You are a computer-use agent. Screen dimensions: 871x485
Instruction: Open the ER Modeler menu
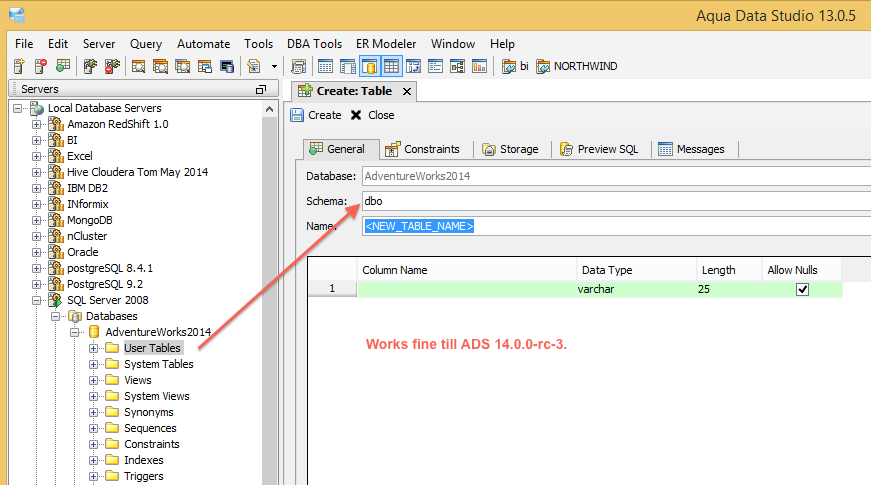click(386, 44)
